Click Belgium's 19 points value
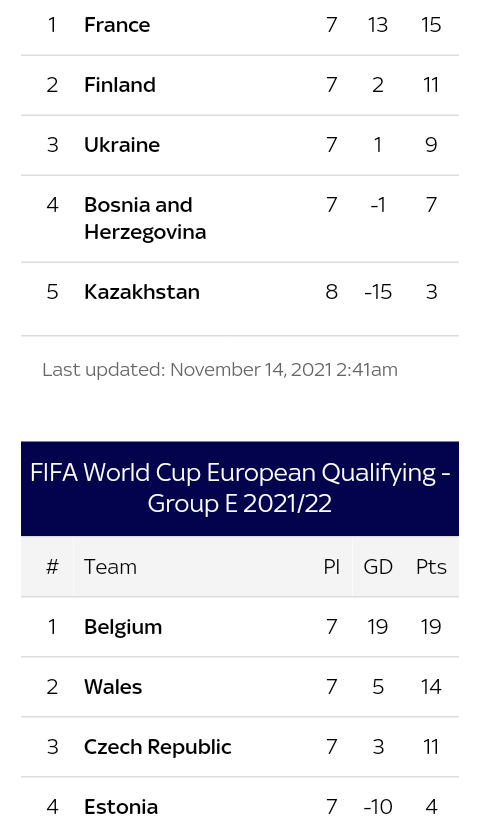This screenshot has width=480, height=820. point(431,627)
